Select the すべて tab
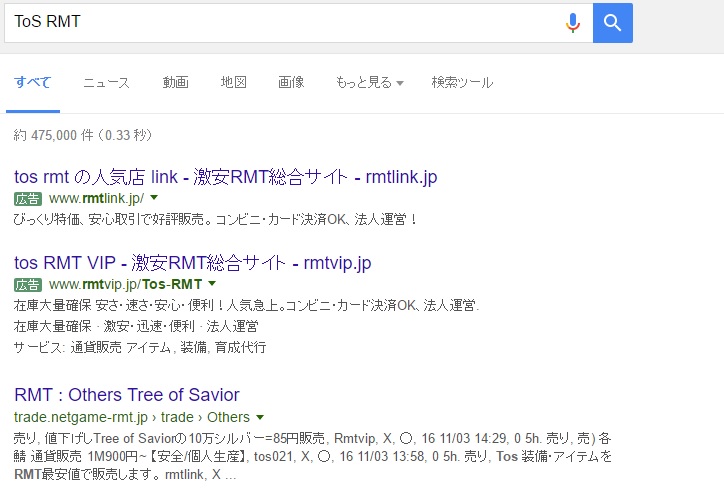Screen dimensions: 724x490 (x=33, y=82)
